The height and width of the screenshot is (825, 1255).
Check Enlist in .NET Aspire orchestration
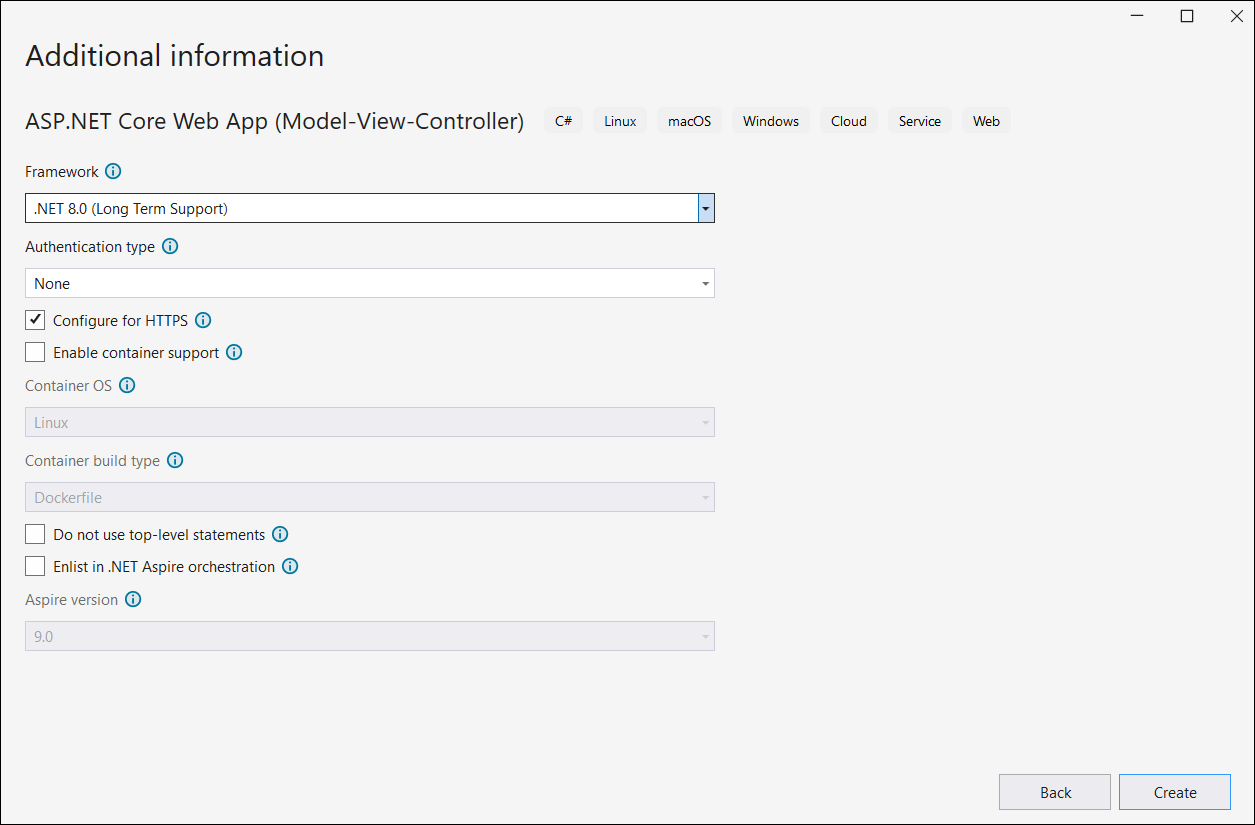point(35,566)
